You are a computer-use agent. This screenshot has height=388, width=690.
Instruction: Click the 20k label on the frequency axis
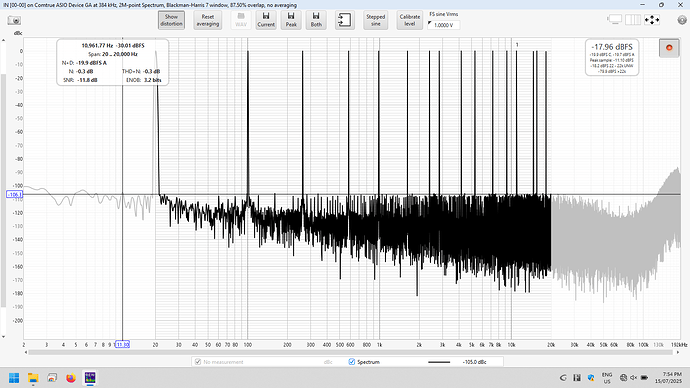[x=551, y=345]
